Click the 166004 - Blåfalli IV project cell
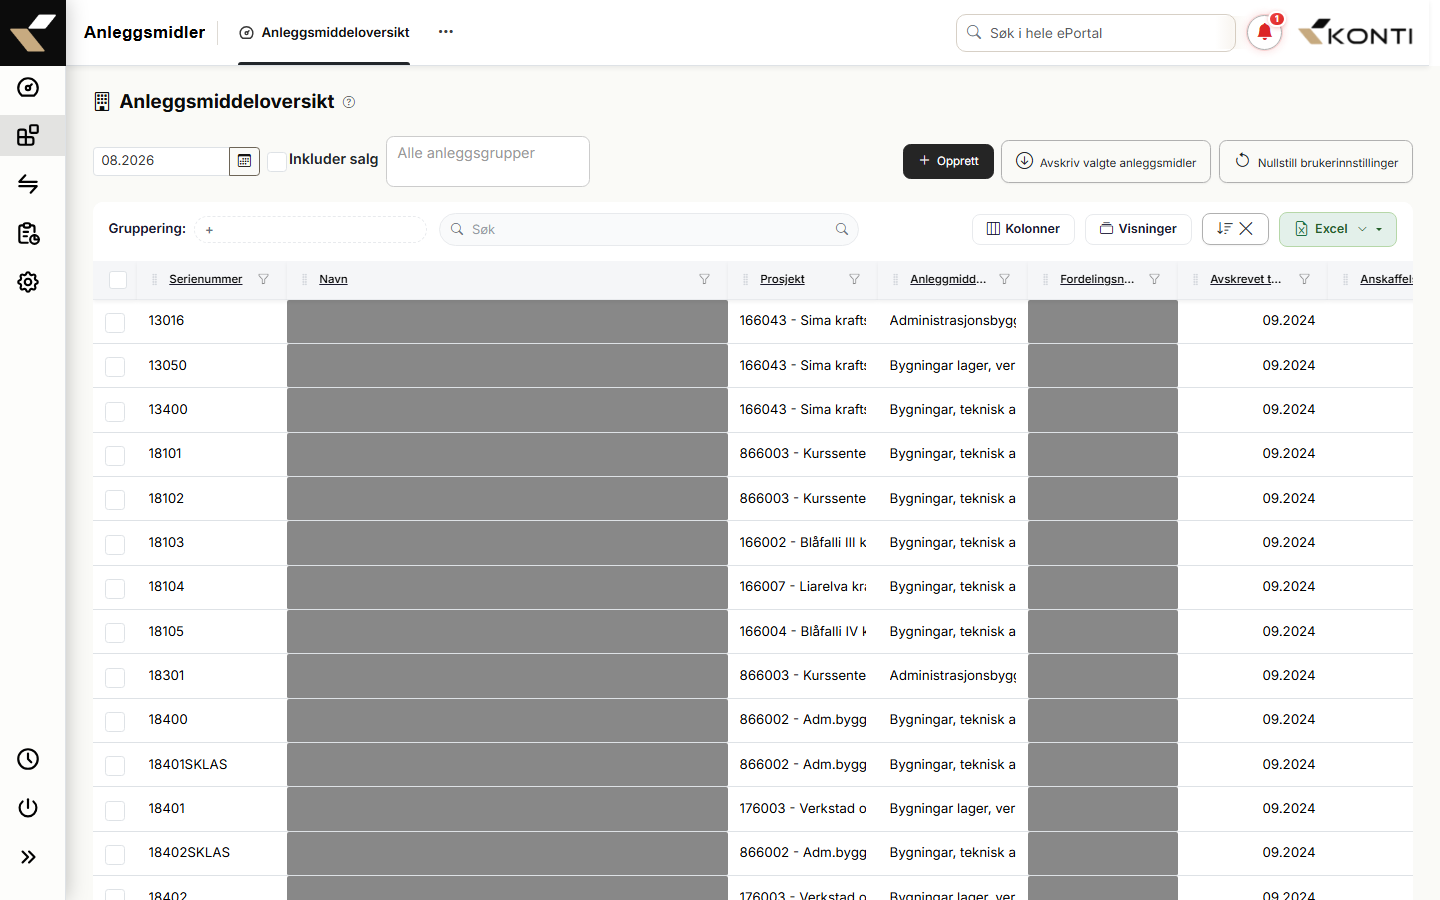This screenshot has height=900, width=1440. coord(803,632)
